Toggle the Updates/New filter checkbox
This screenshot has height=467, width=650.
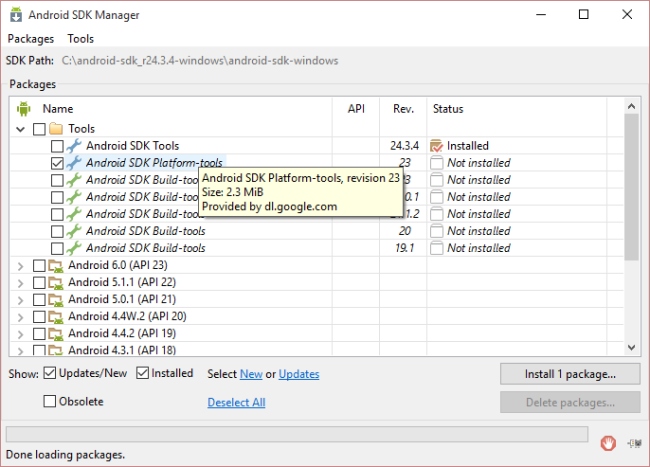point(50,373)
